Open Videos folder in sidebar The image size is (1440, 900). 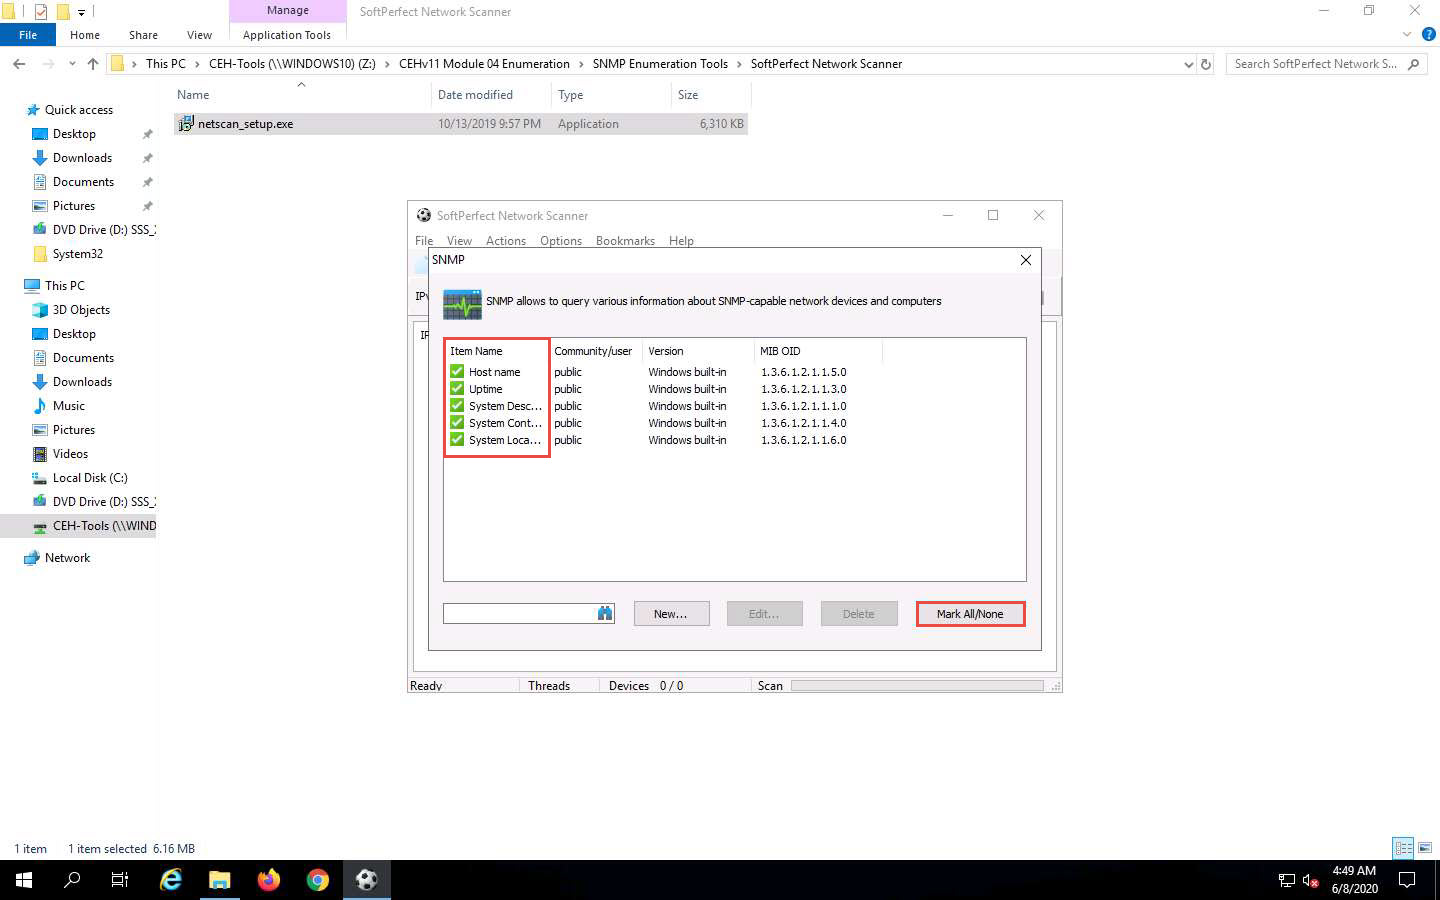70,454
